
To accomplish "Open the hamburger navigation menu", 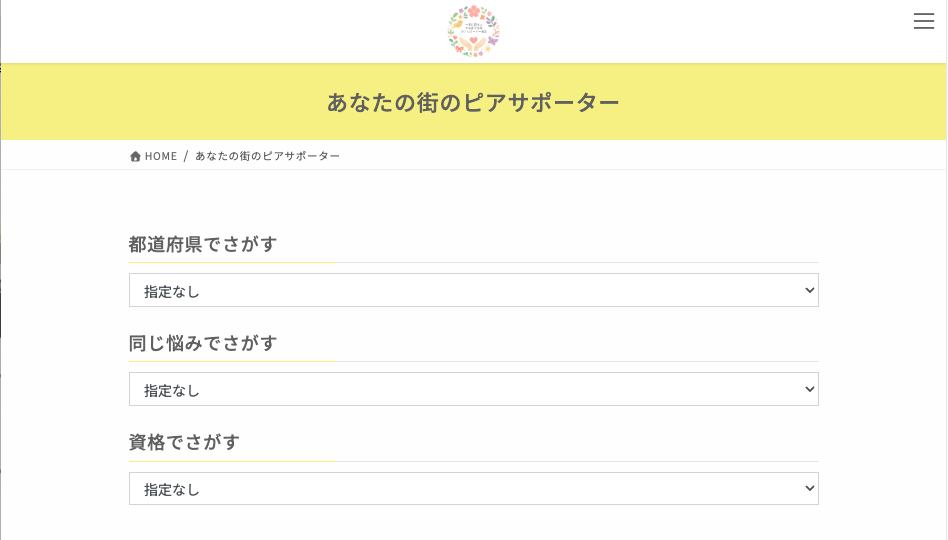I will click(923, 22).
